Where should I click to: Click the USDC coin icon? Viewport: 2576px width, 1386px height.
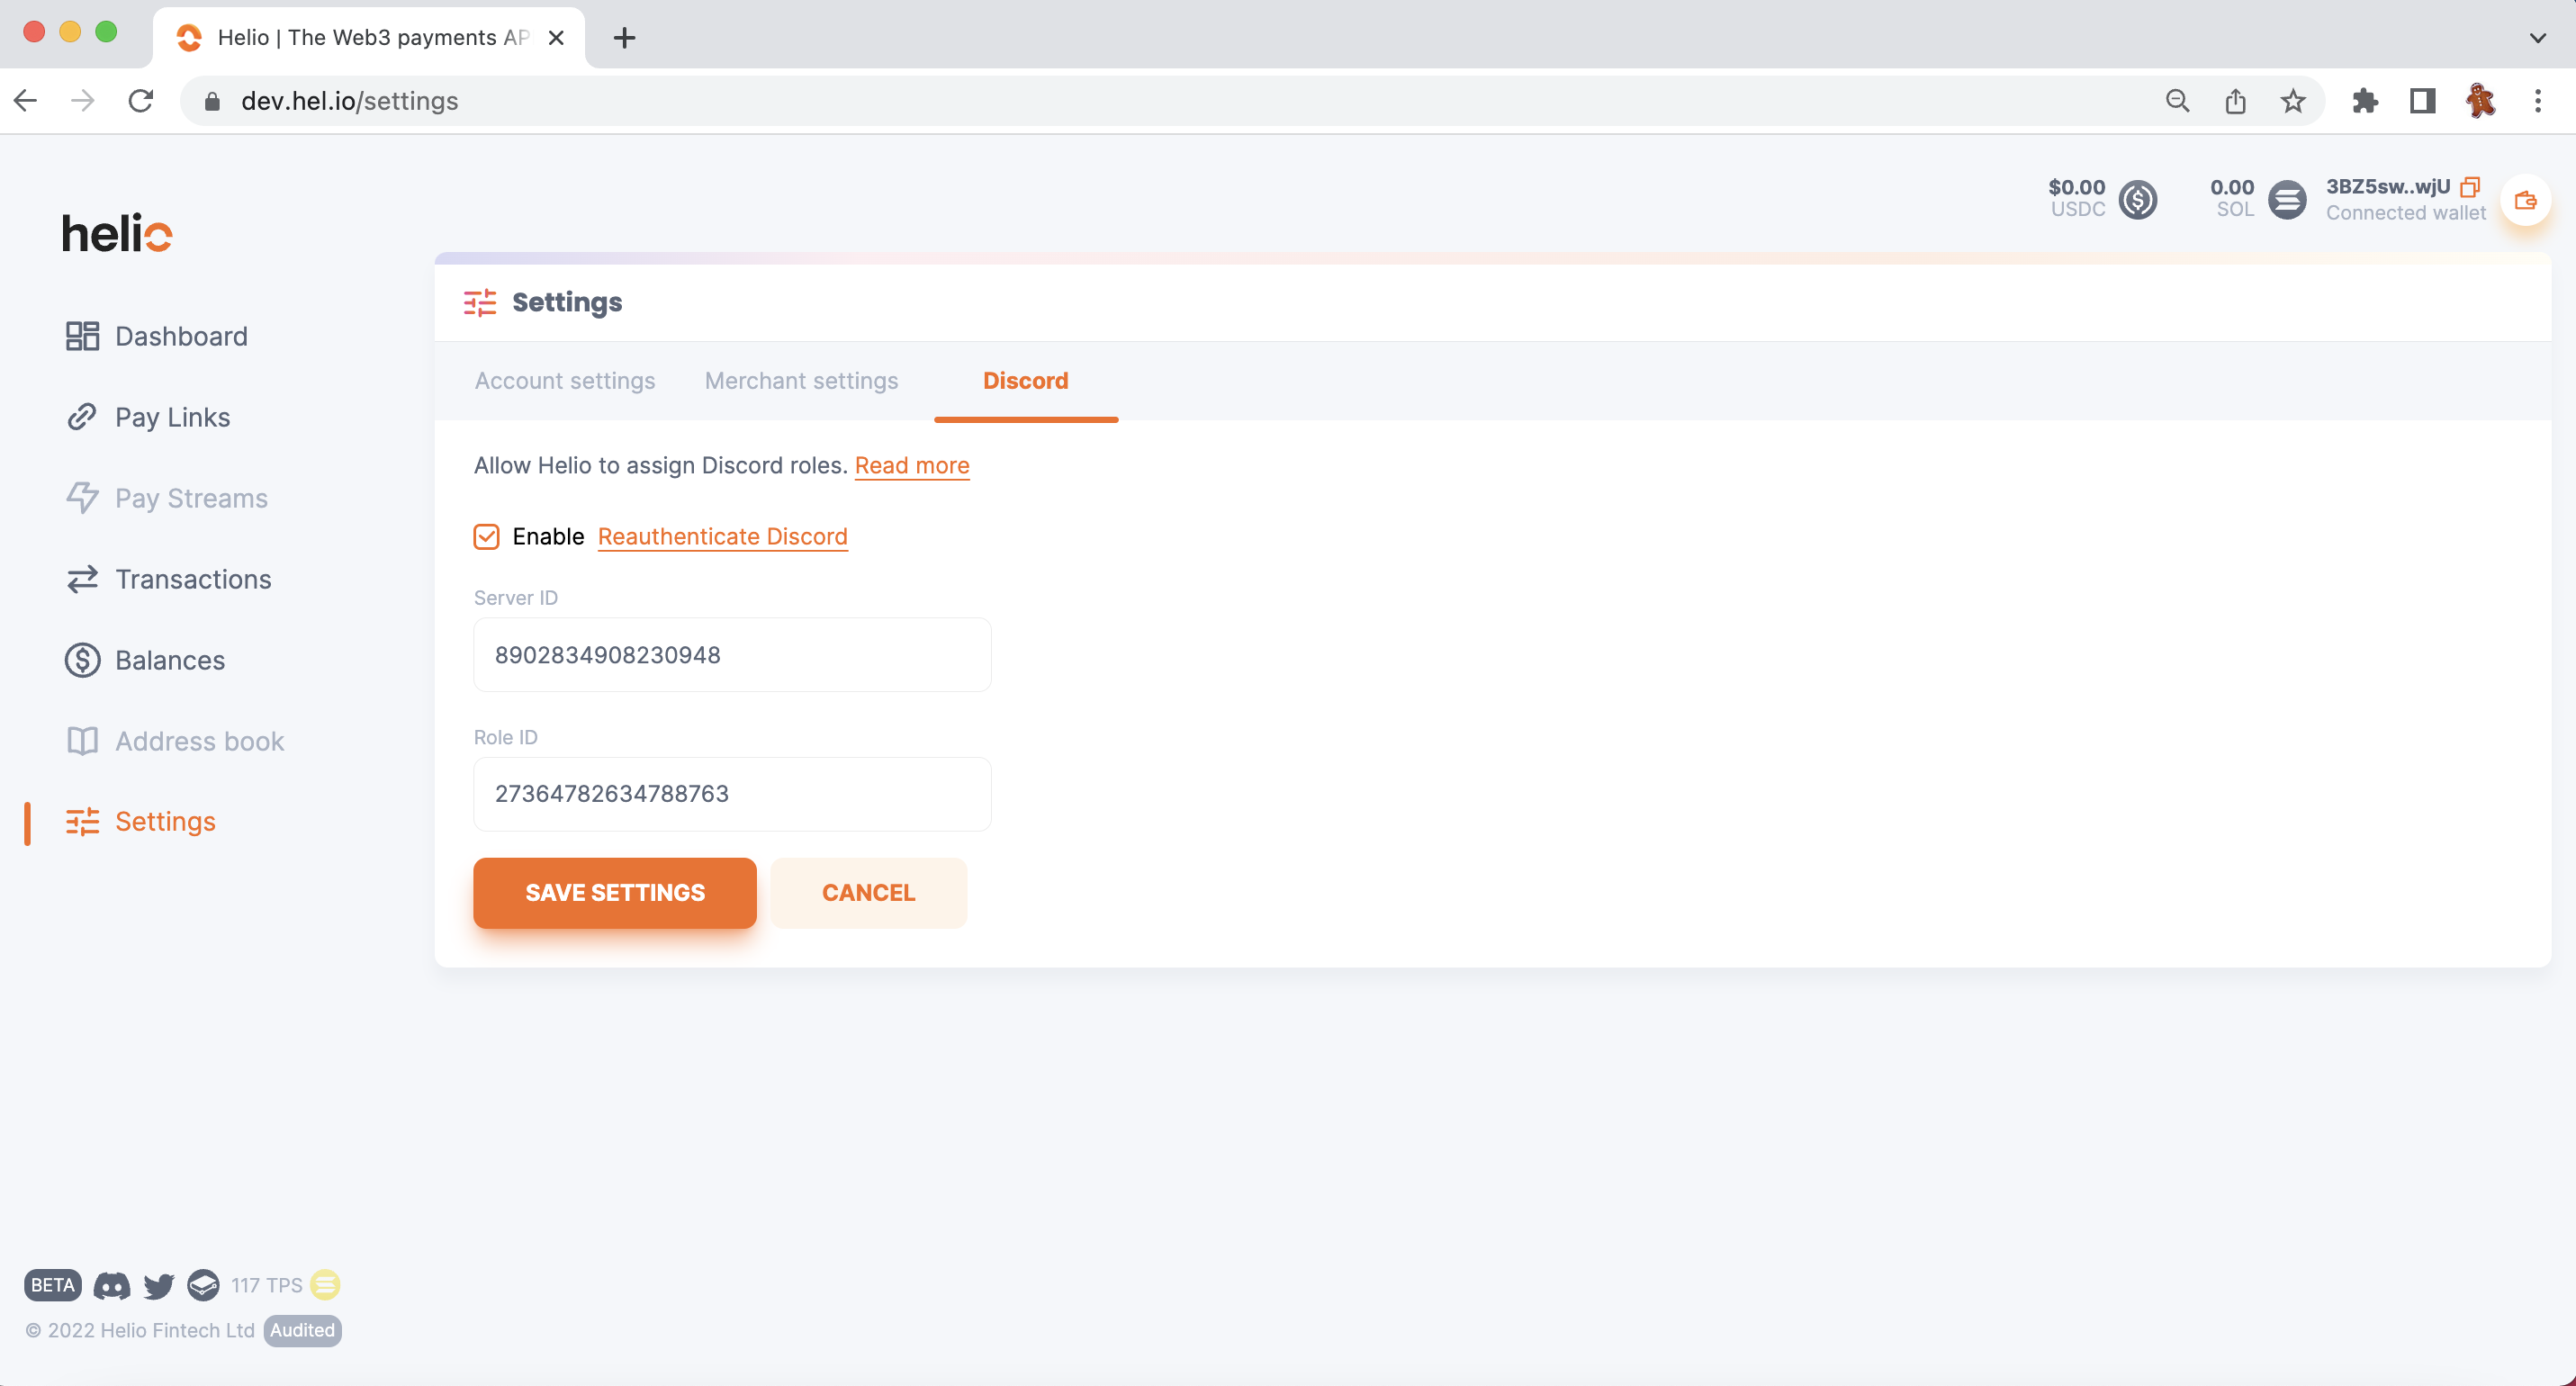[2137, 199]
